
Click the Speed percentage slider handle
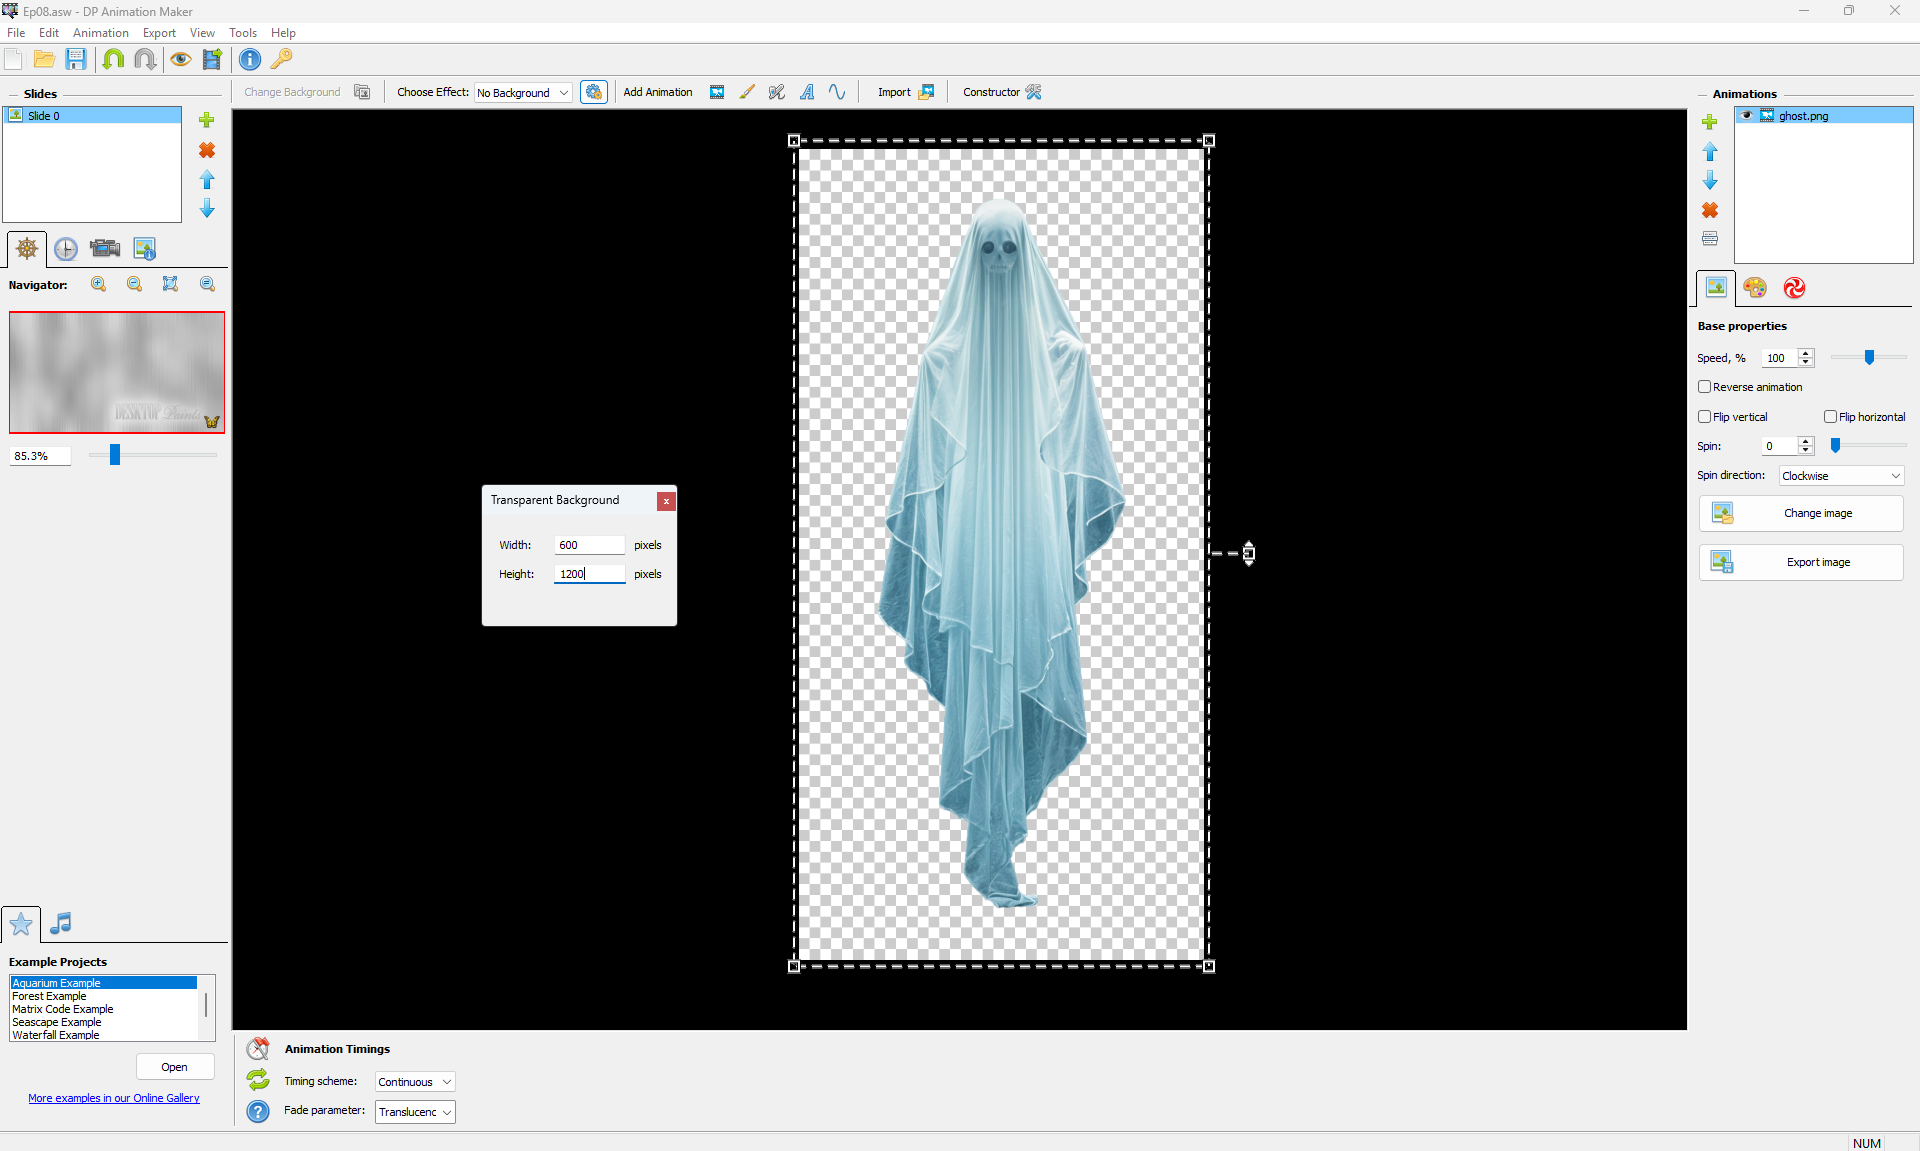coord(1869,357)
